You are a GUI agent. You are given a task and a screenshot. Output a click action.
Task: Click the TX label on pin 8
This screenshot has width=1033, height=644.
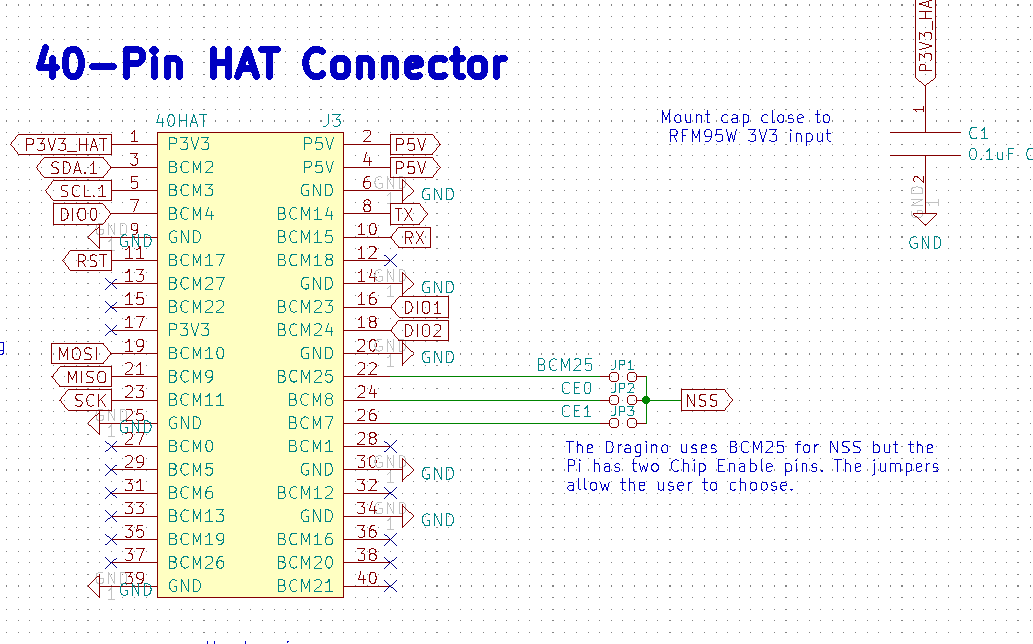(x=406, y=214)
